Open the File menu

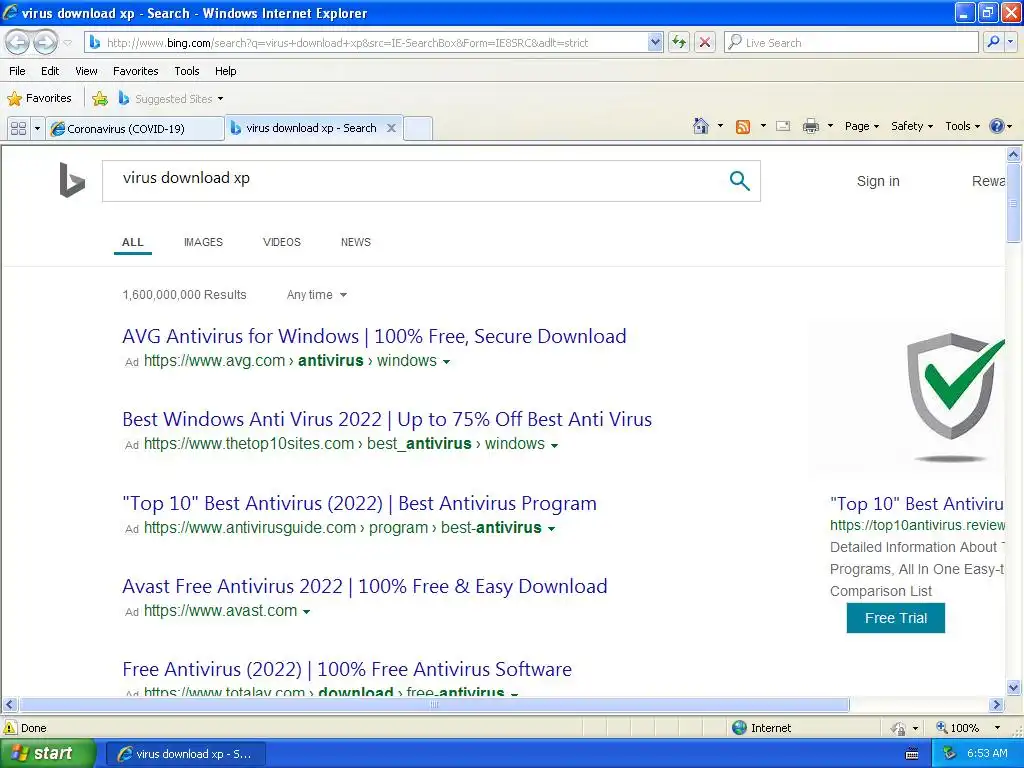[x=18, y=71]
